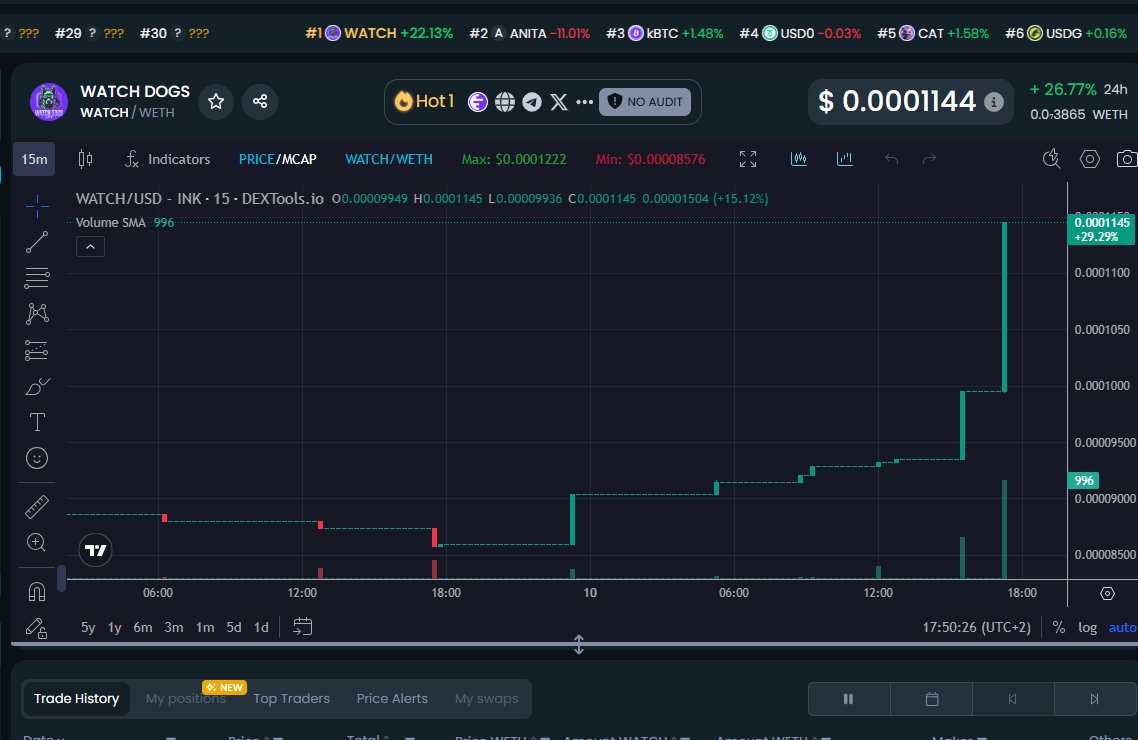Set chart range to 5d

click(234, 628)
